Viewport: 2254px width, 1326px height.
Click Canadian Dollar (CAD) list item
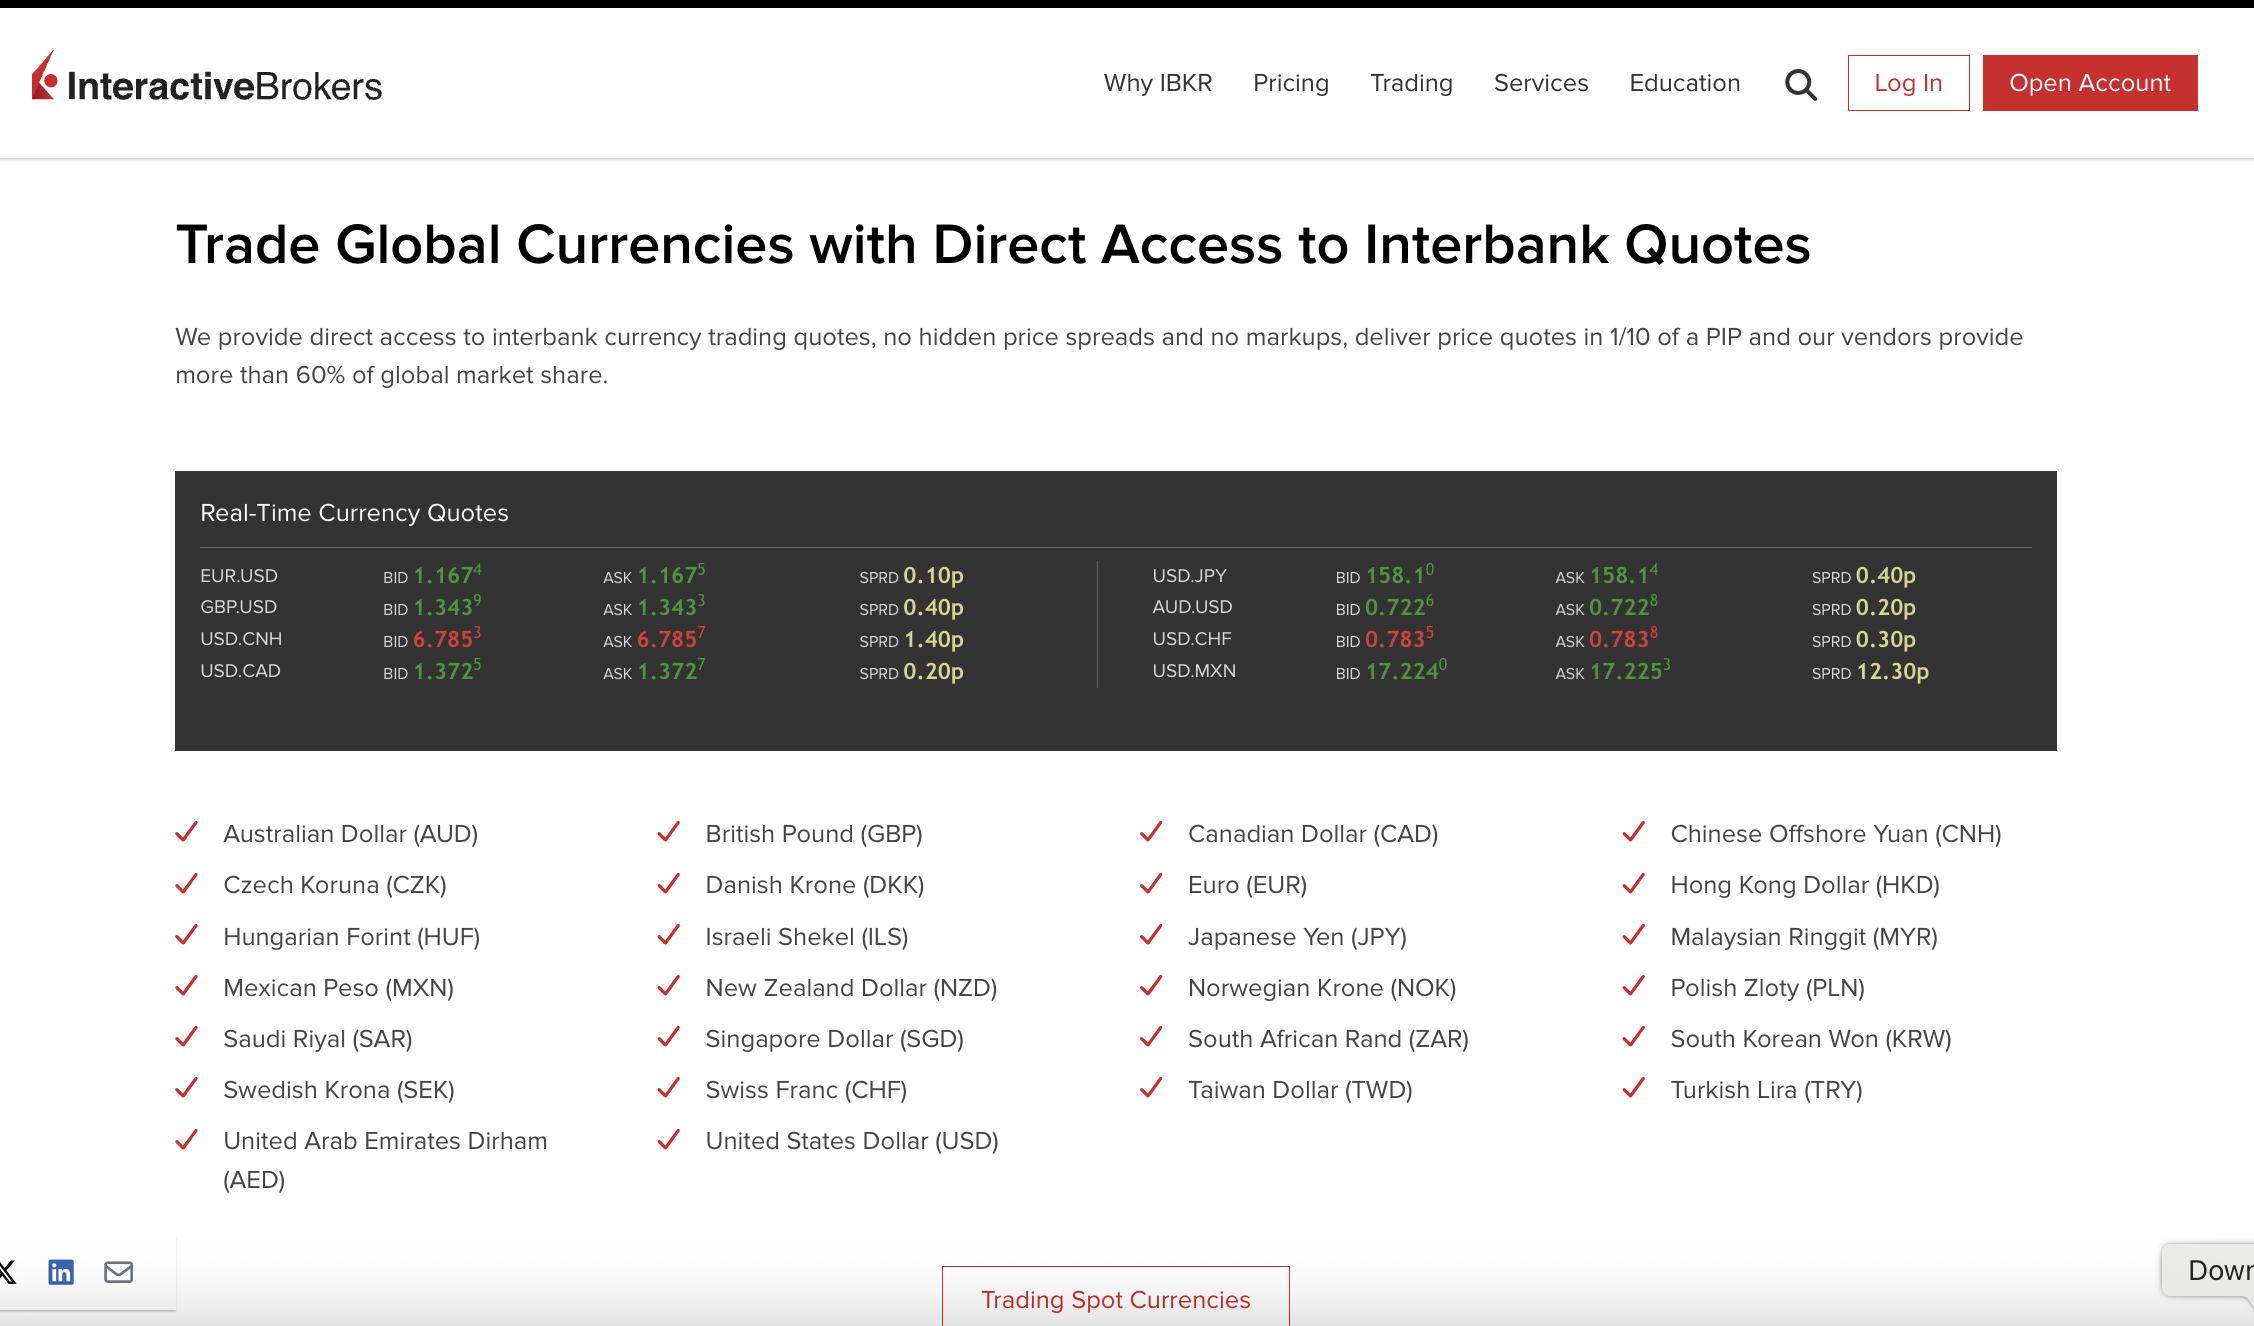click(x=1313, y=834)
